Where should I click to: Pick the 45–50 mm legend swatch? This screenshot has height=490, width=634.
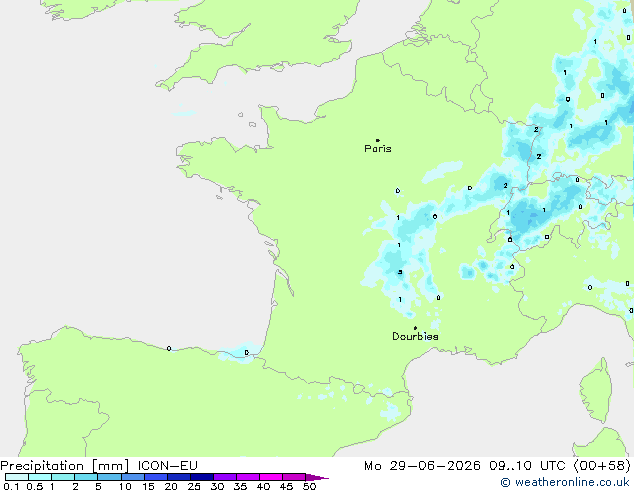pyautogui.click(x=294, y=477)
